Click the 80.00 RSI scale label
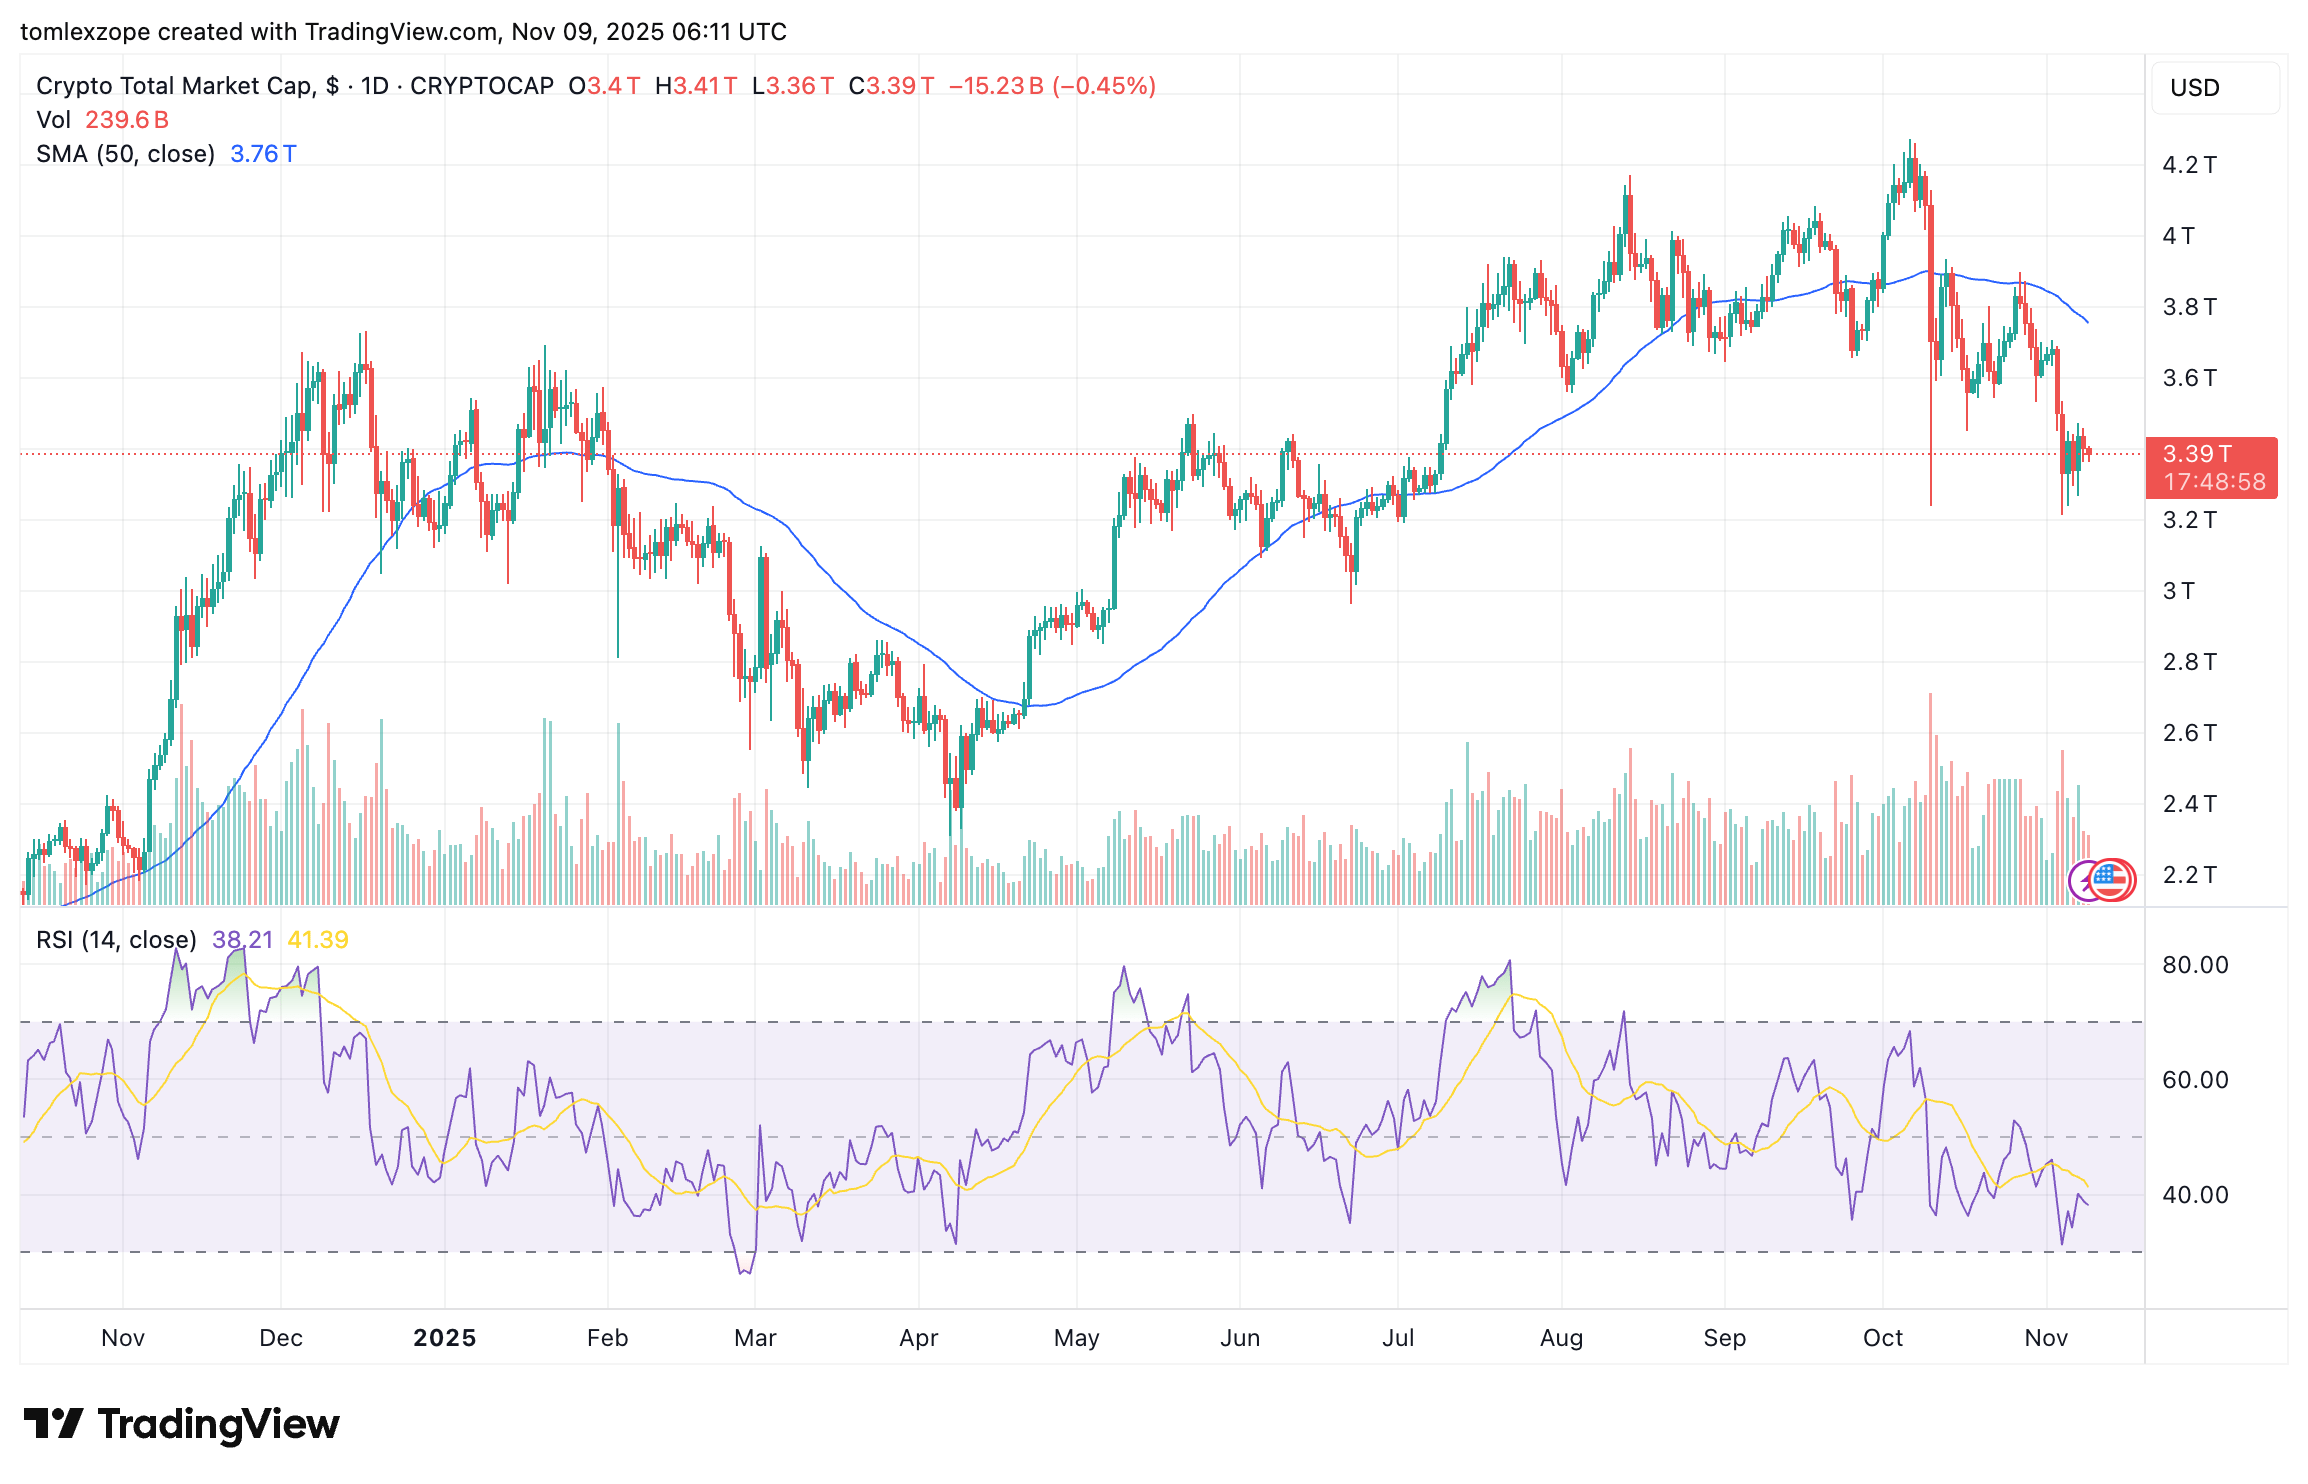This screenshot has height=1484, width=2308. click(x=2194, y=965)
